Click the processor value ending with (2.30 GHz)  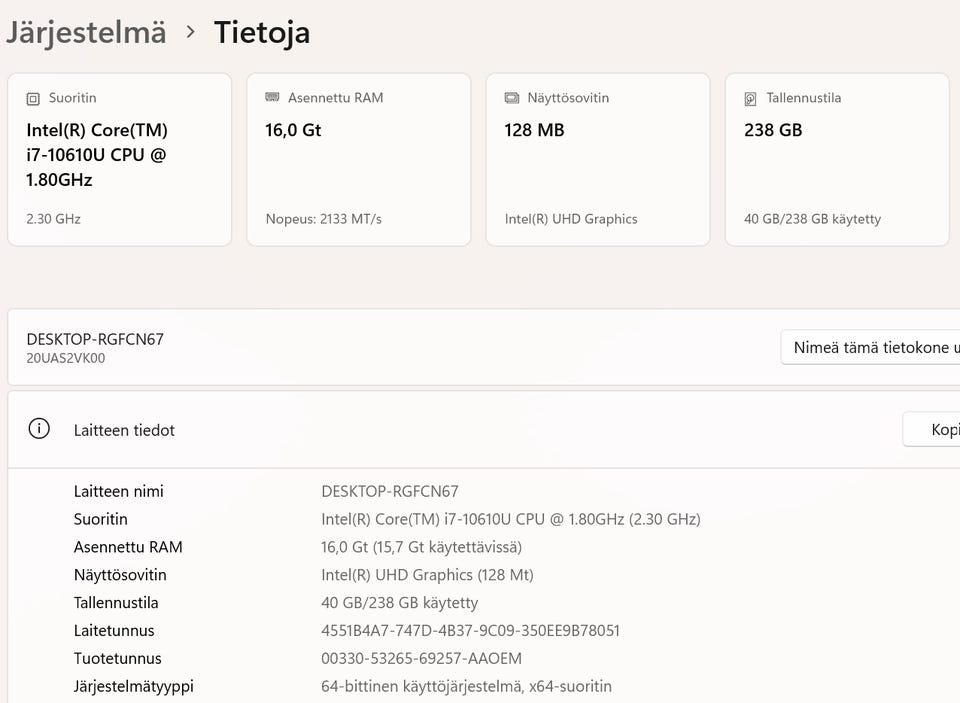pyautogui.click(x=511, y=519)
